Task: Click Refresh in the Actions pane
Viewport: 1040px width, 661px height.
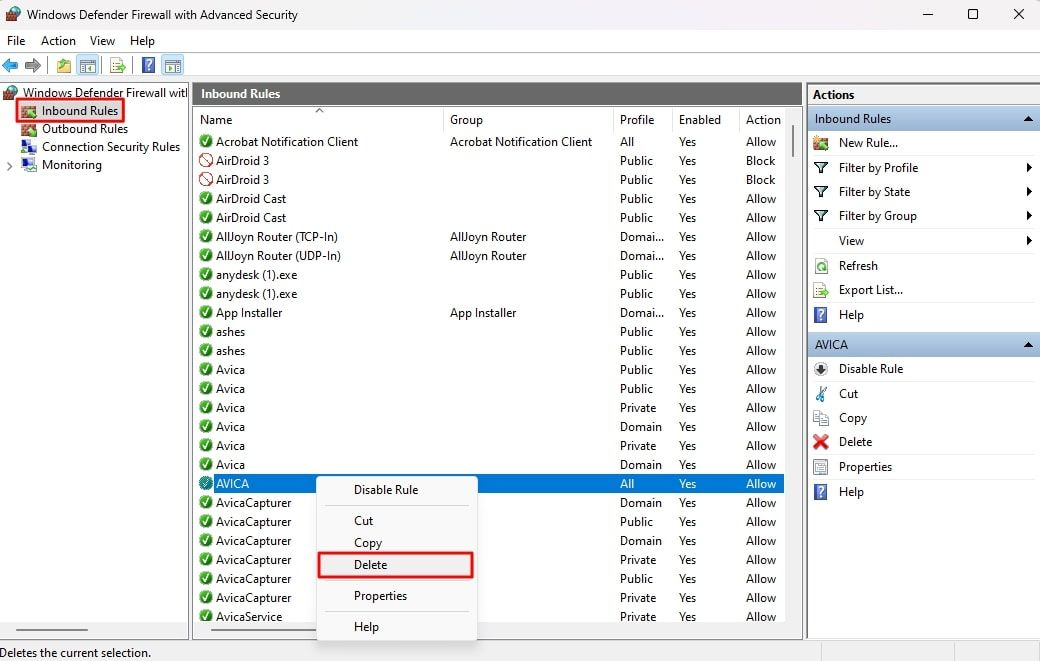Action: coord(858,266)
